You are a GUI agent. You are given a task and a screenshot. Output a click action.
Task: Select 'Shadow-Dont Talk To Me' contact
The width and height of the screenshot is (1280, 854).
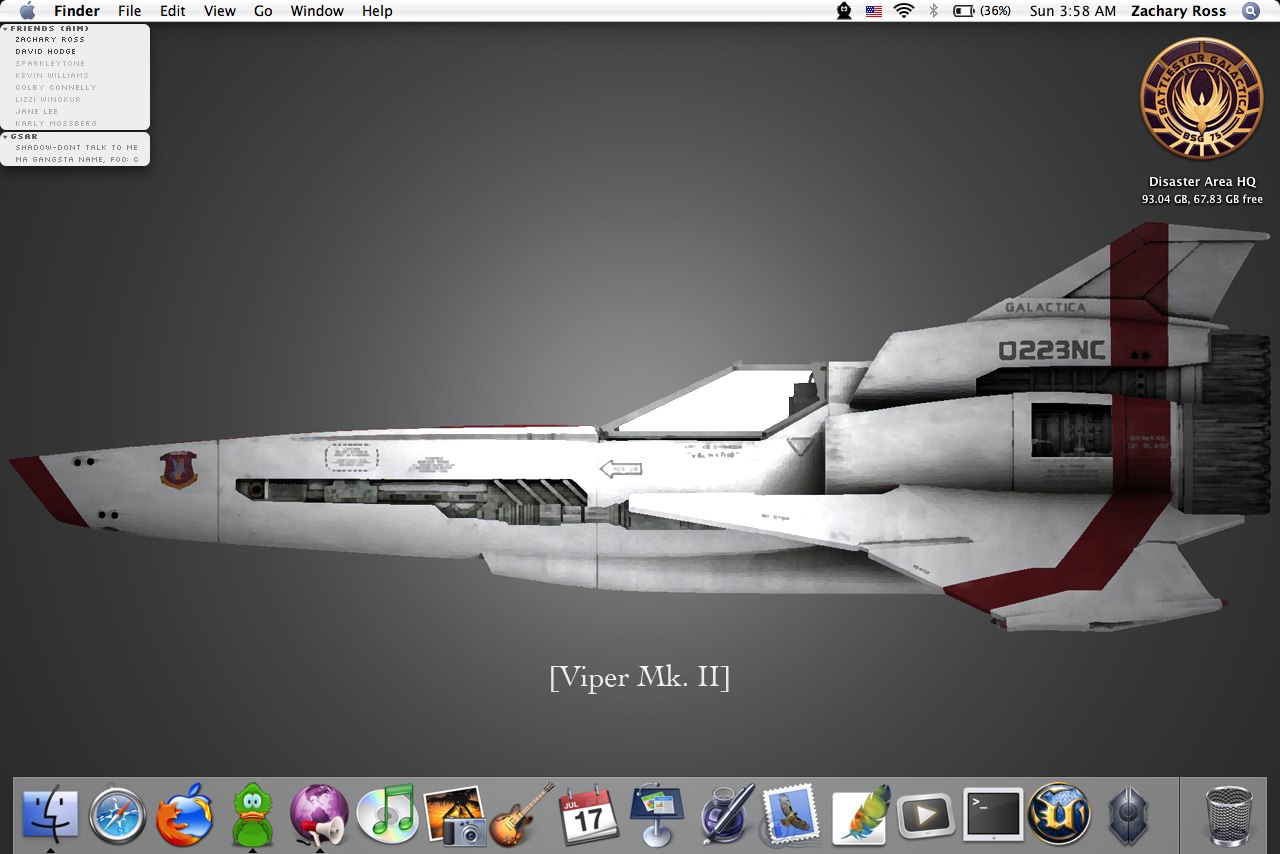coord(75,147)
